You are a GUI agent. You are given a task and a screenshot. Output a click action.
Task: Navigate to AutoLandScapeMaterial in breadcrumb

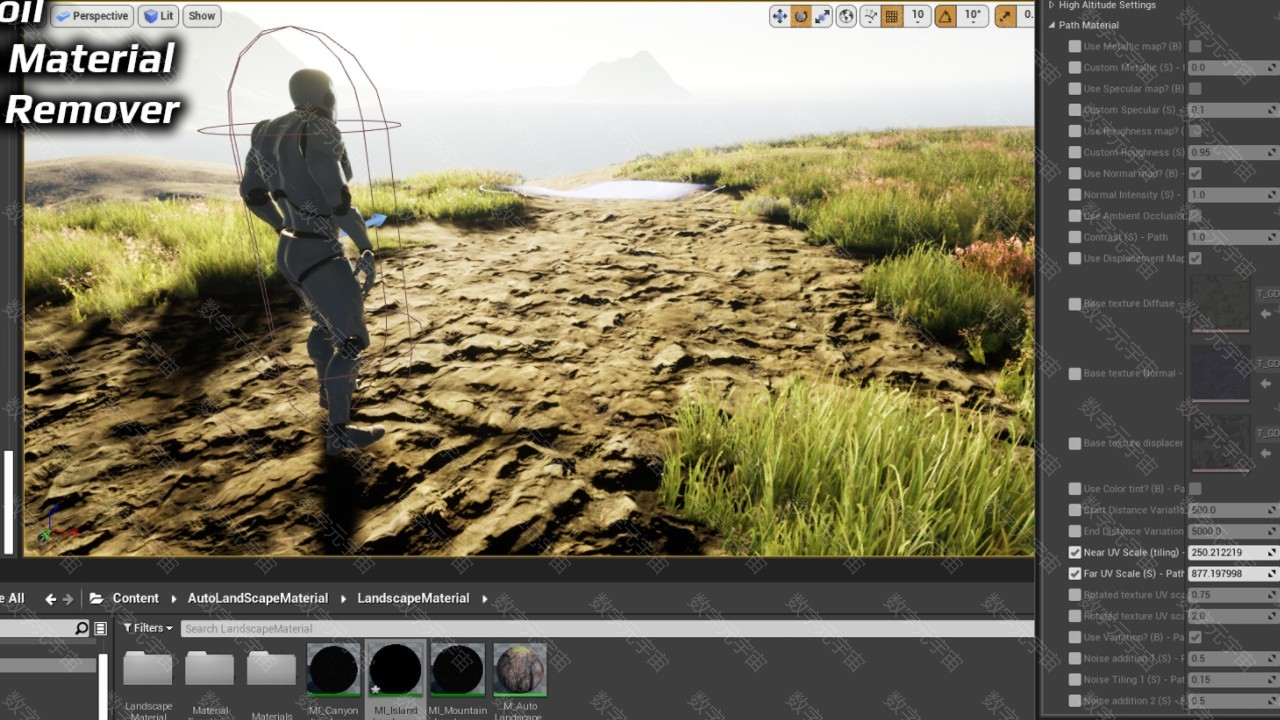258,598
